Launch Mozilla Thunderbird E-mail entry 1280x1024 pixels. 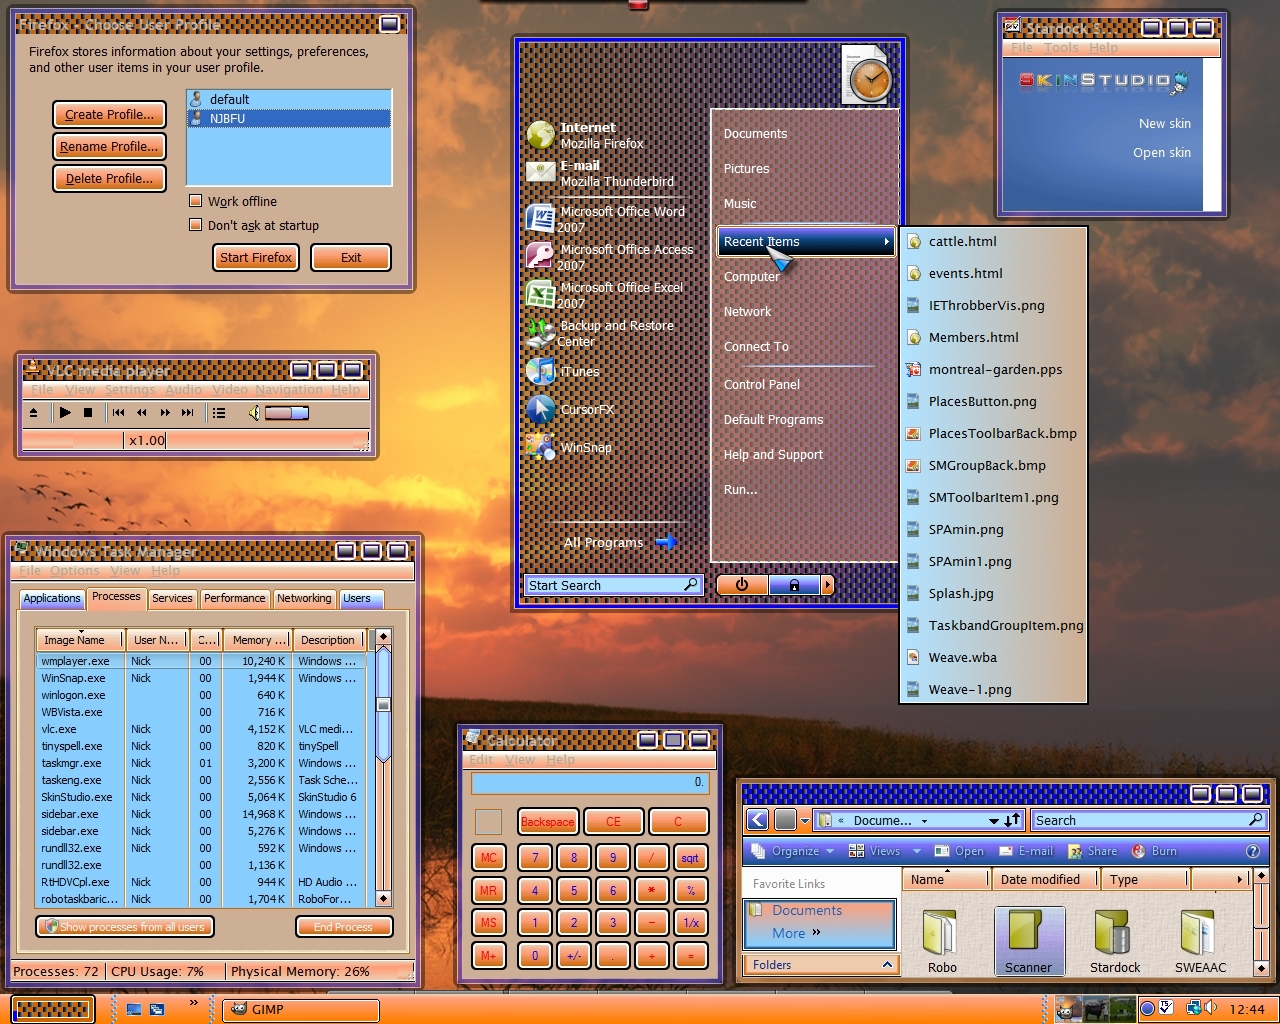[x=600, y=173]
